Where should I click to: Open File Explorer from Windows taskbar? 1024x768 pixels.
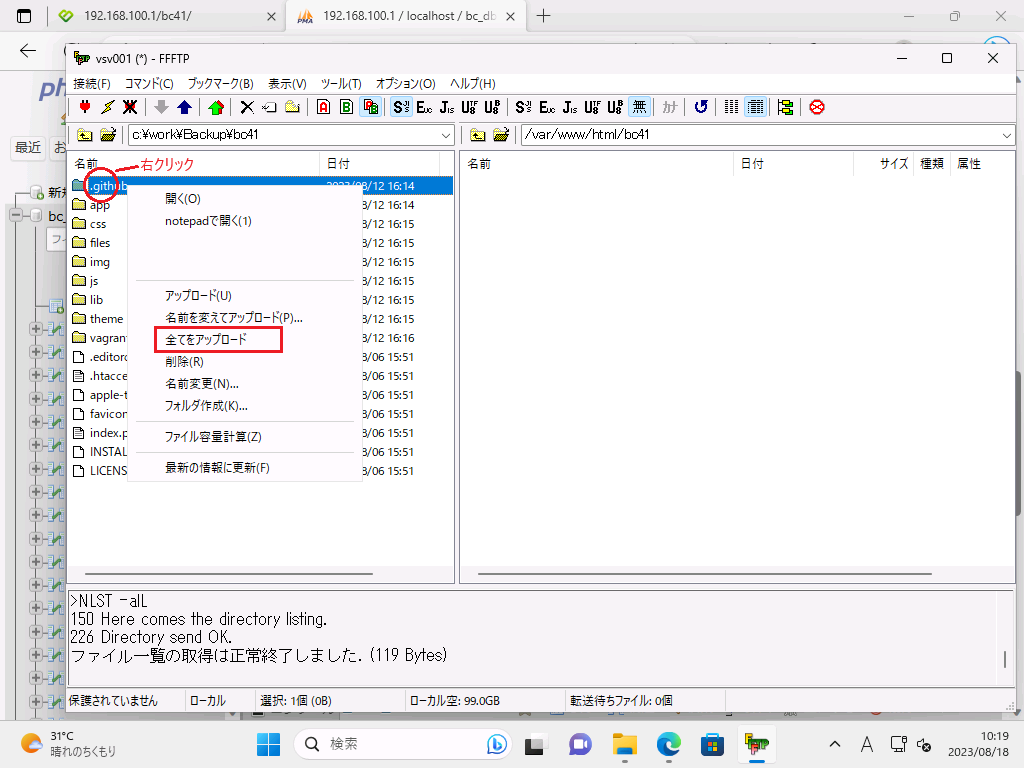pyautogui.click(x=625, y=744)
